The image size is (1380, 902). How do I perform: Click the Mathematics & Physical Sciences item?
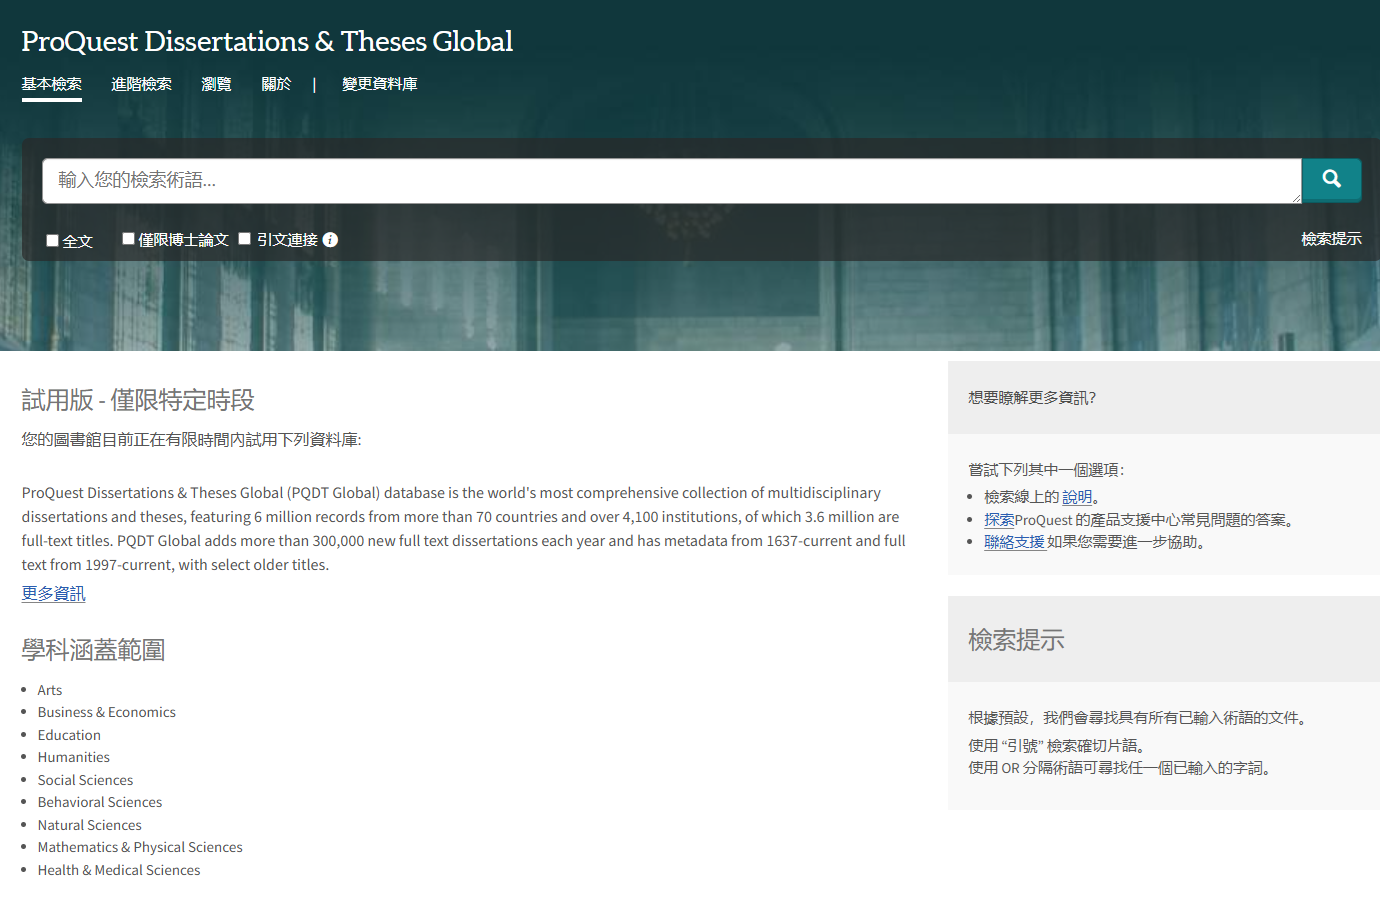point(140,847)
